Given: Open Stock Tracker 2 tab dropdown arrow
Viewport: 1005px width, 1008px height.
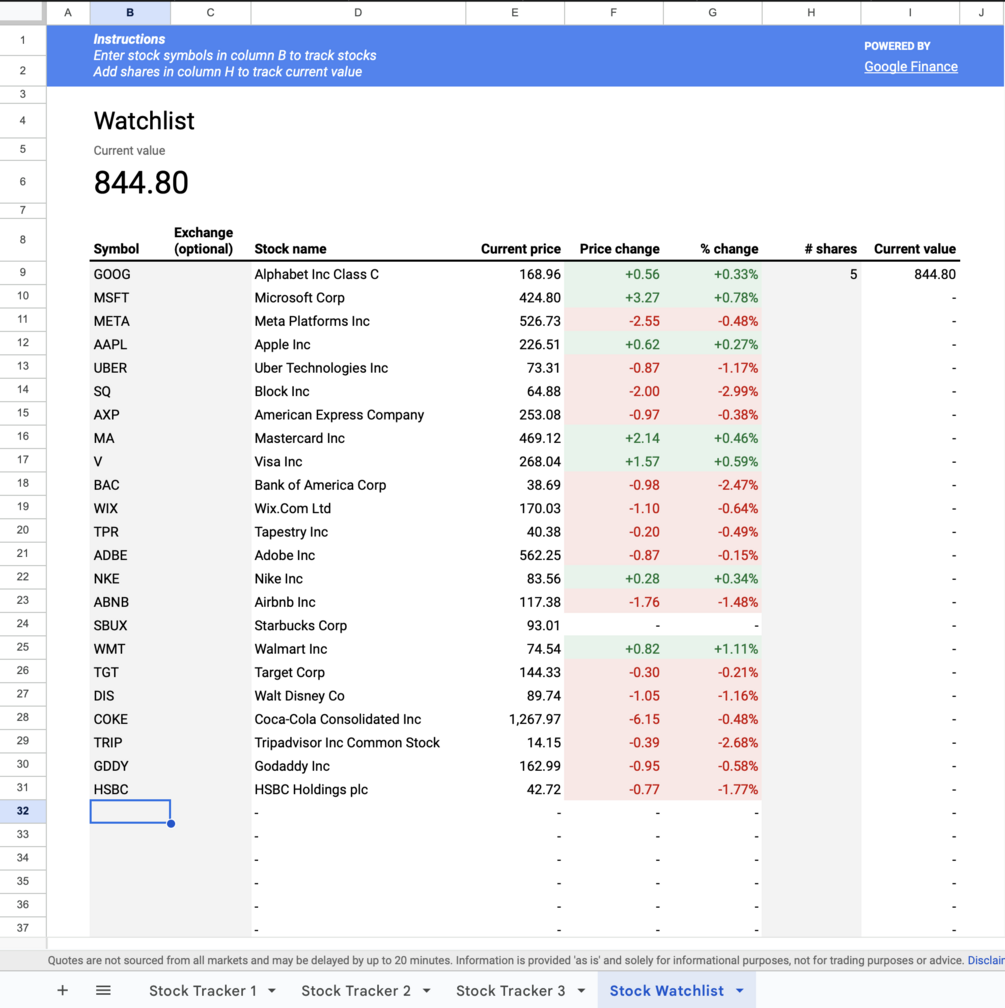Looking at the screenshot, I should tap(426, 991).
